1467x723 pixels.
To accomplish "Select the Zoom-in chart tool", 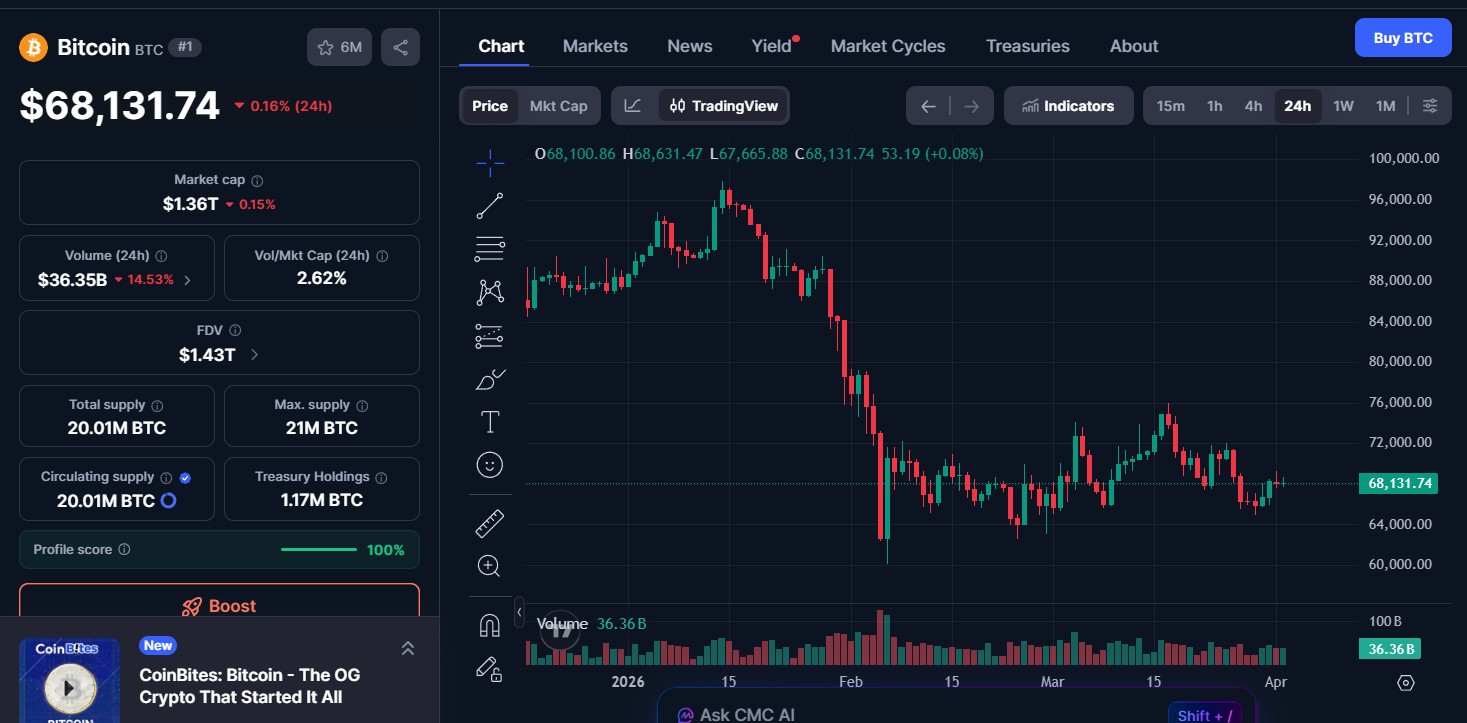I will (x=489, y=565).
